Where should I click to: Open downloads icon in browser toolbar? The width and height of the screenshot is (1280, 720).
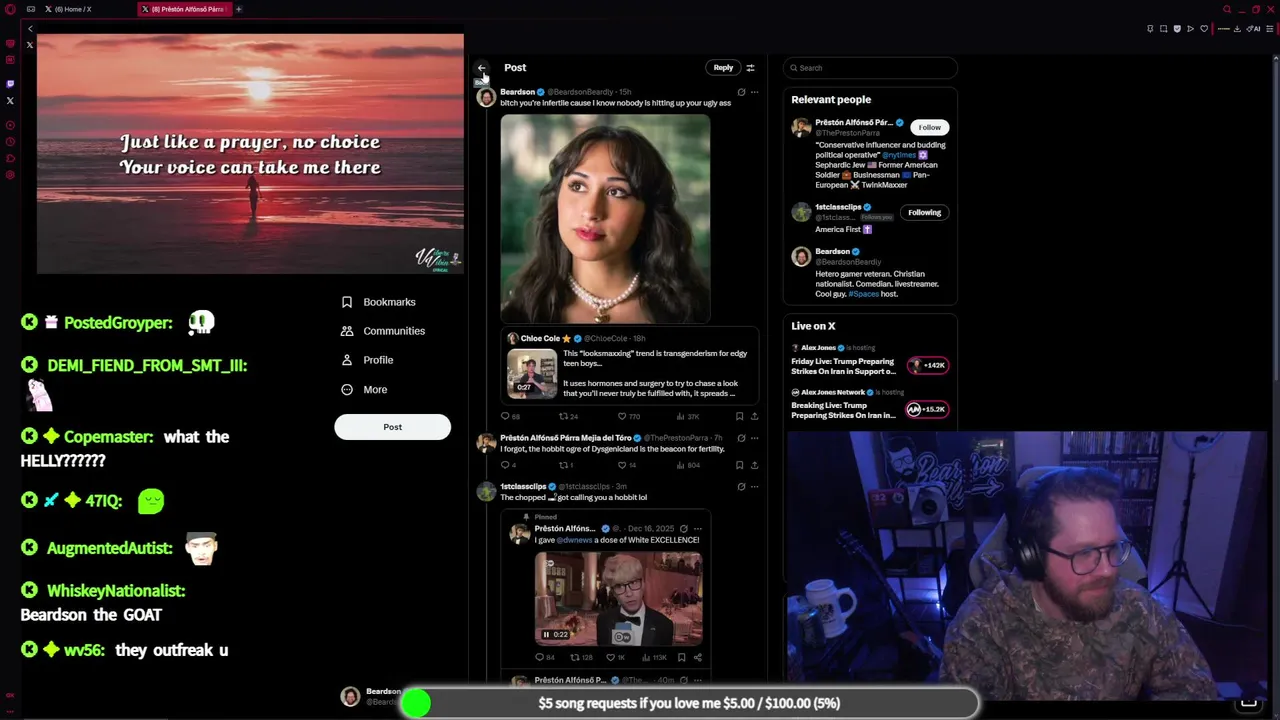(1237, 29)
